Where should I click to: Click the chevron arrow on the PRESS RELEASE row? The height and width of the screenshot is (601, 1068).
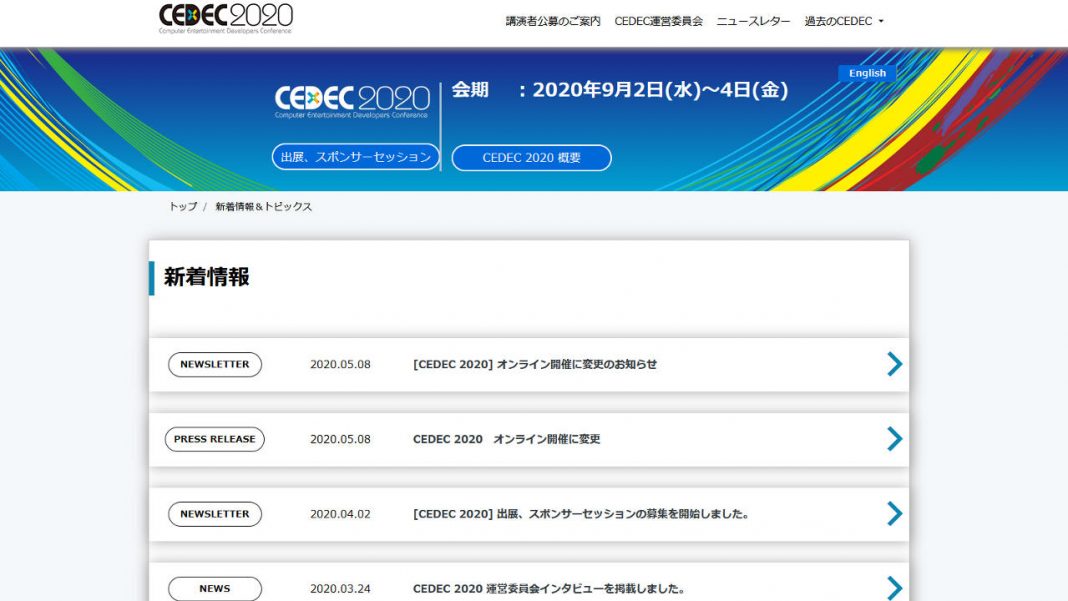tap(893, 438)
